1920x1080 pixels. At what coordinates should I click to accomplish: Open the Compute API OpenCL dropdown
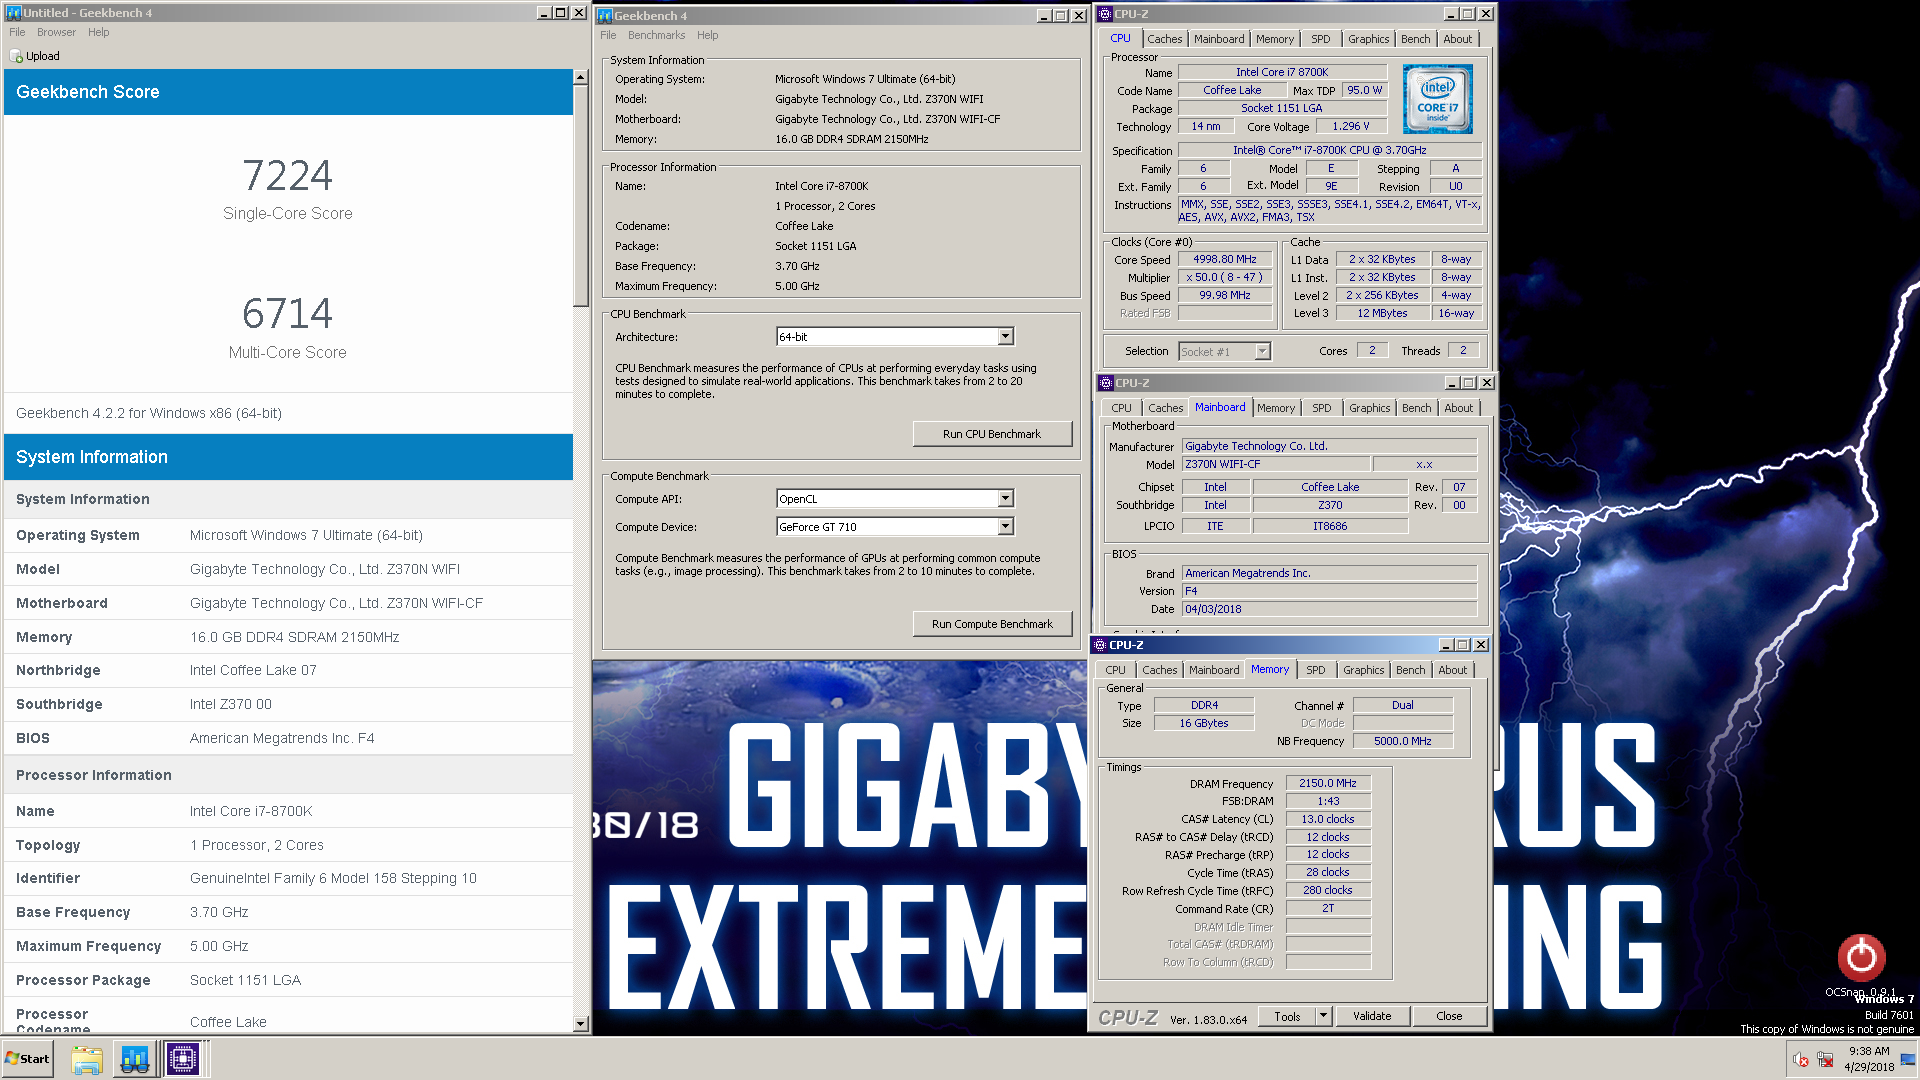[x=1006, y=499]
